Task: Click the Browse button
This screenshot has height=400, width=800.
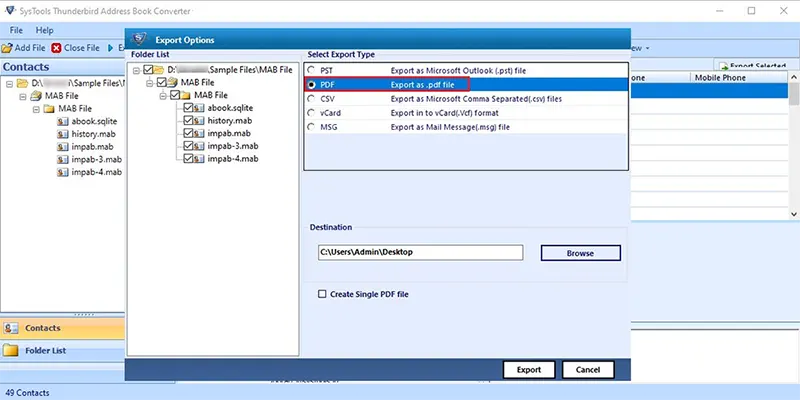Action: pyautogui.click(x=581, y=253)
